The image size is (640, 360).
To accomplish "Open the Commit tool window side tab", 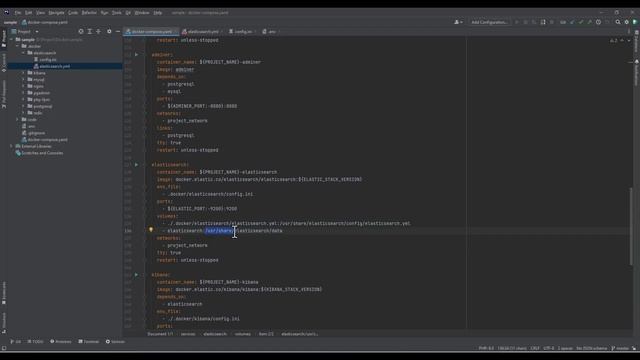I will point(4,62).
